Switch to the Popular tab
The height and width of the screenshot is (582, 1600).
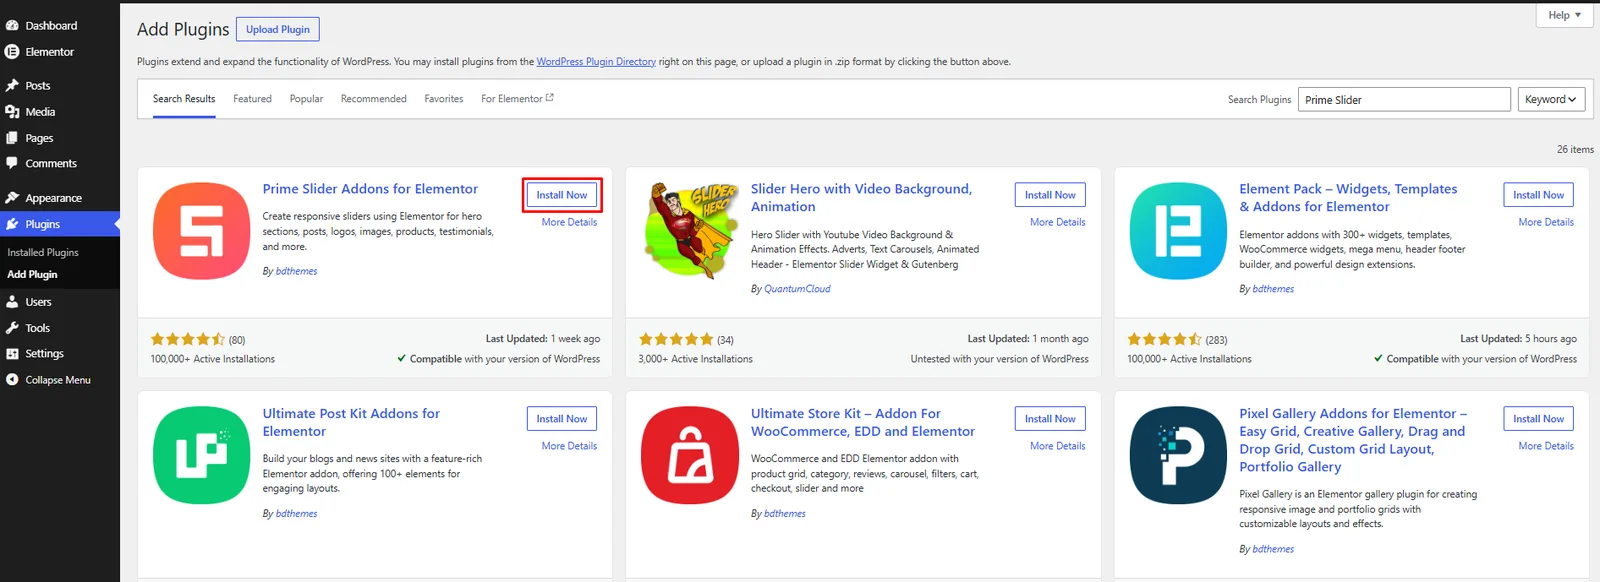tap(306, 99)
